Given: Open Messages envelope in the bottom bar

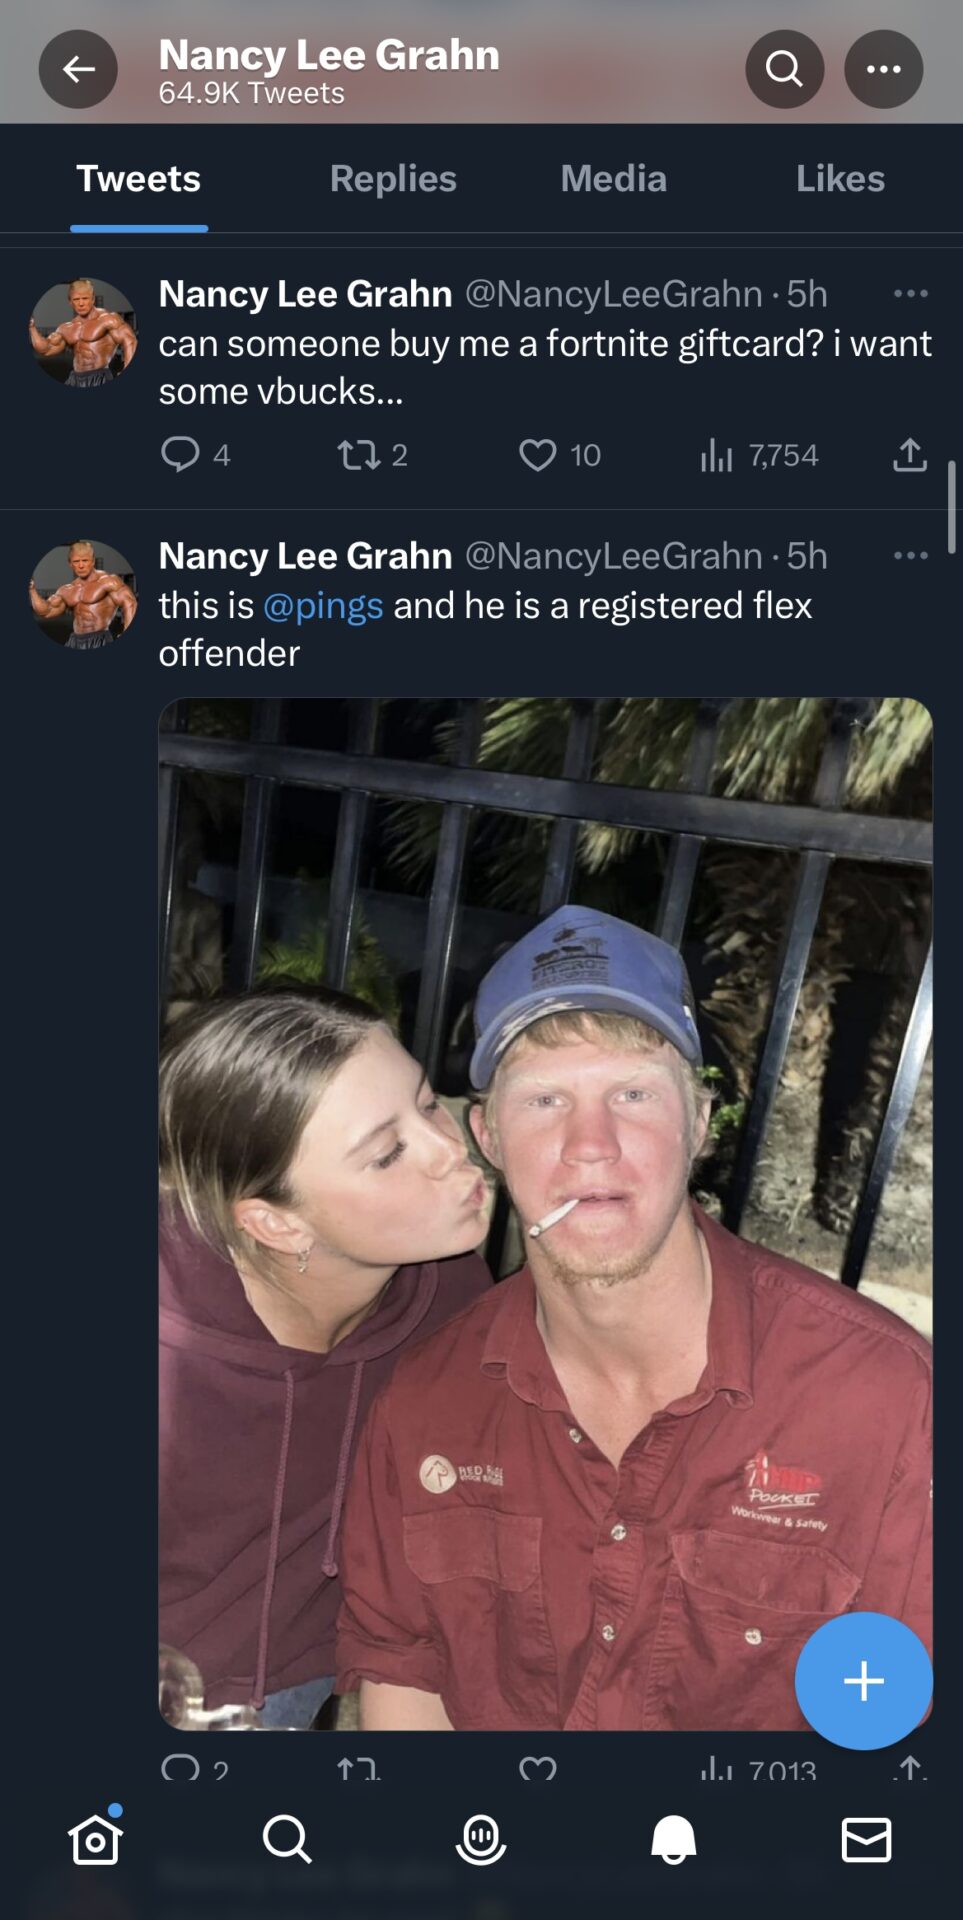Looking at the screenshot, I should (866, 1839).
